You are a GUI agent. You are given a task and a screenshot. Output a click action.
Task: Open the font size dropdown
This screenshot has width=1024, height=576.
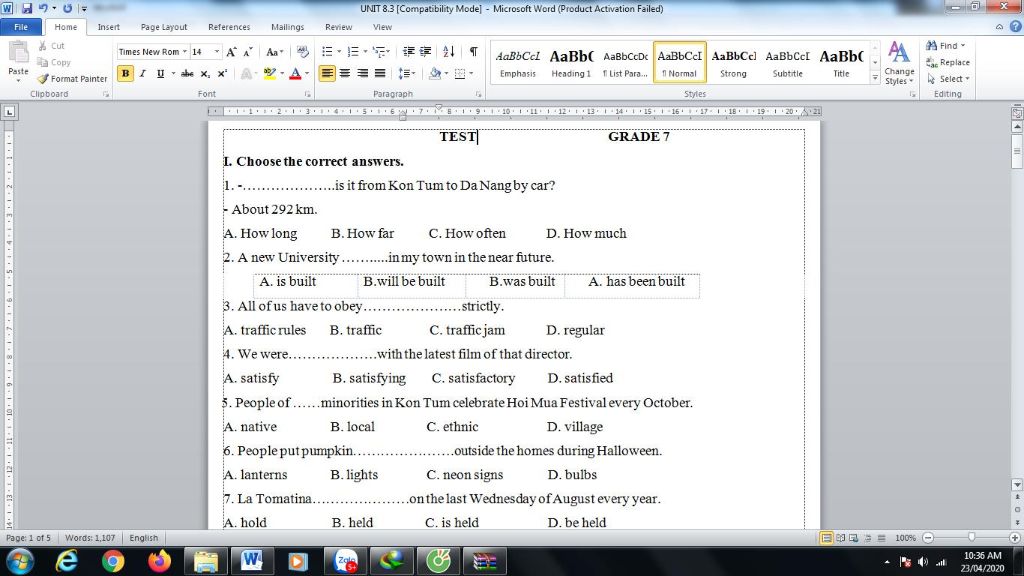tap(217, 52)
